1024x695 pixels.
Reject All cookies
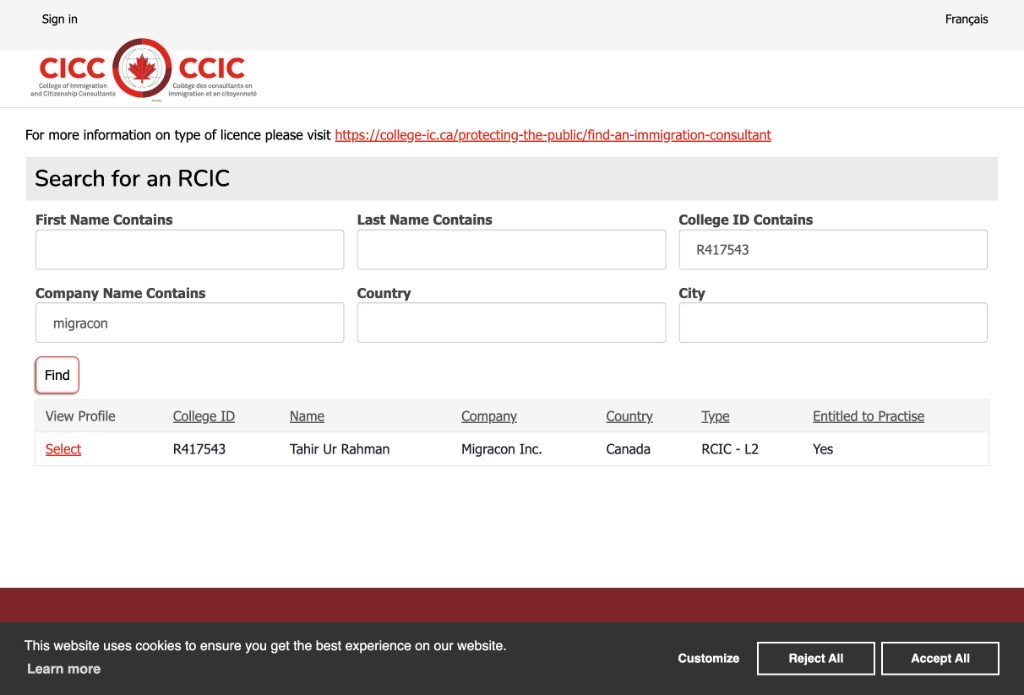point(816,658)
